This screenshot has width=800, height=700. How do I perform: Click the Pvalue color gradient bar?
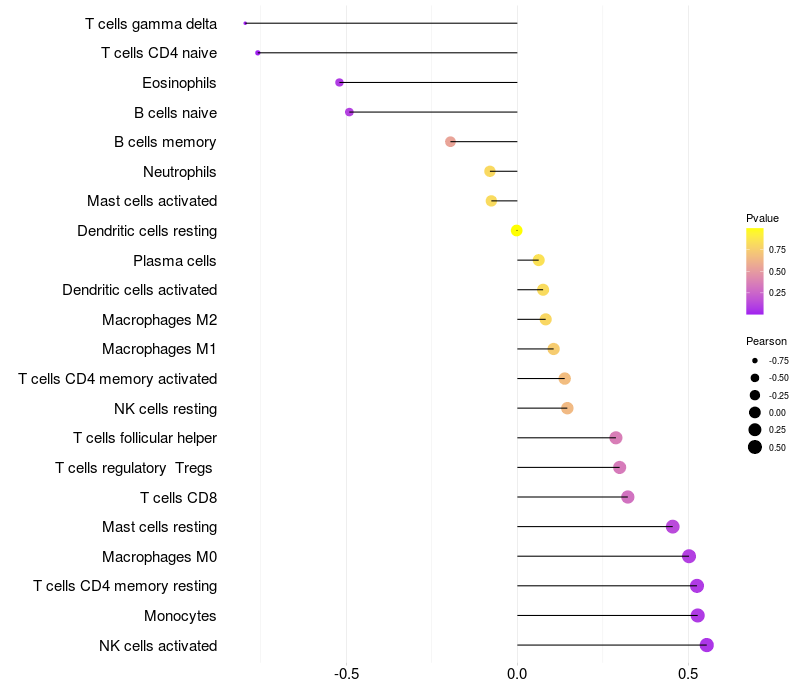pyautogui.click(x=755, y=271)
